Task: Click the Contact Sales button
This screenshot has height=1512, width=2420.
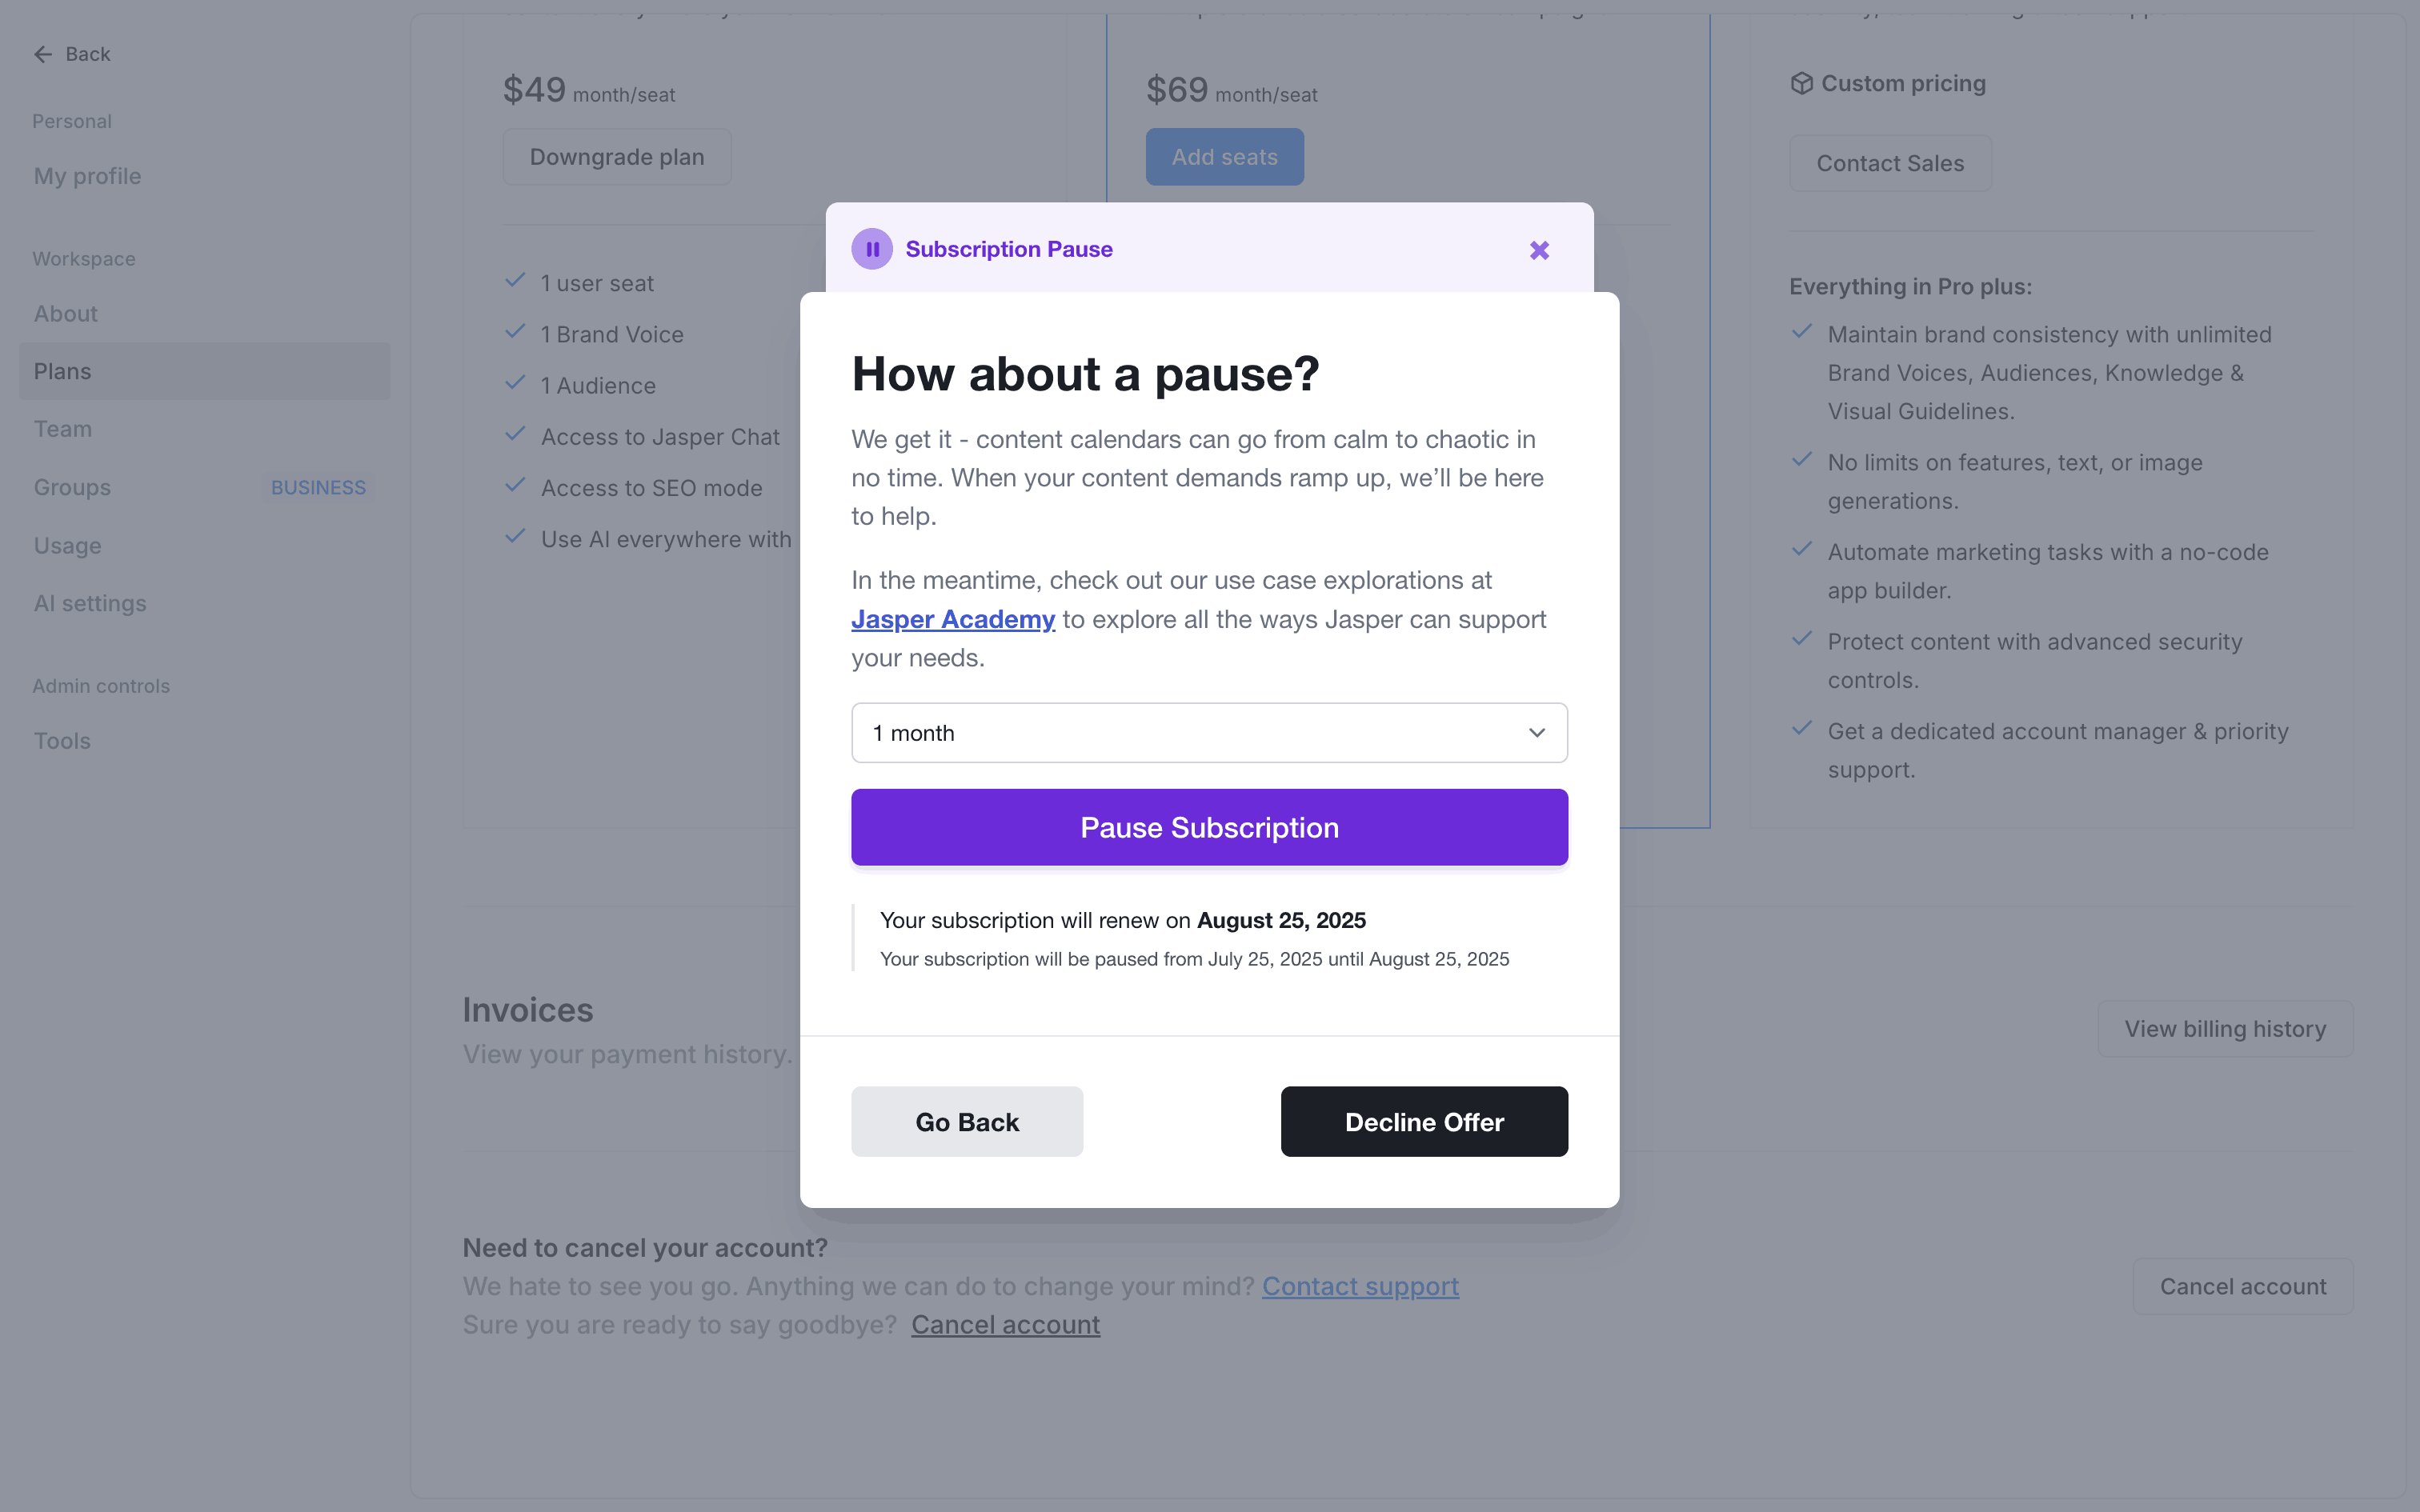Action: pyautogui.click(x=1889, y=164)
